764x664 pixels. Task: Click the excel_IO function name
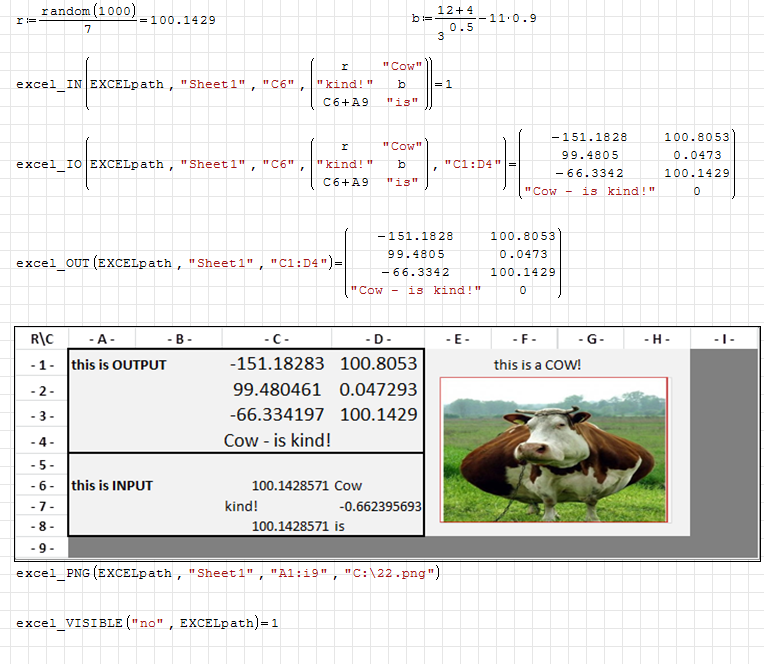49,164
